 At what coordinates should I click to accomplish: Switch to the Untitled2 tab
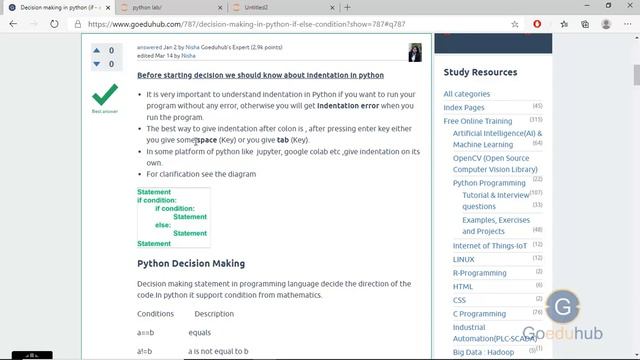coord(284,7)
